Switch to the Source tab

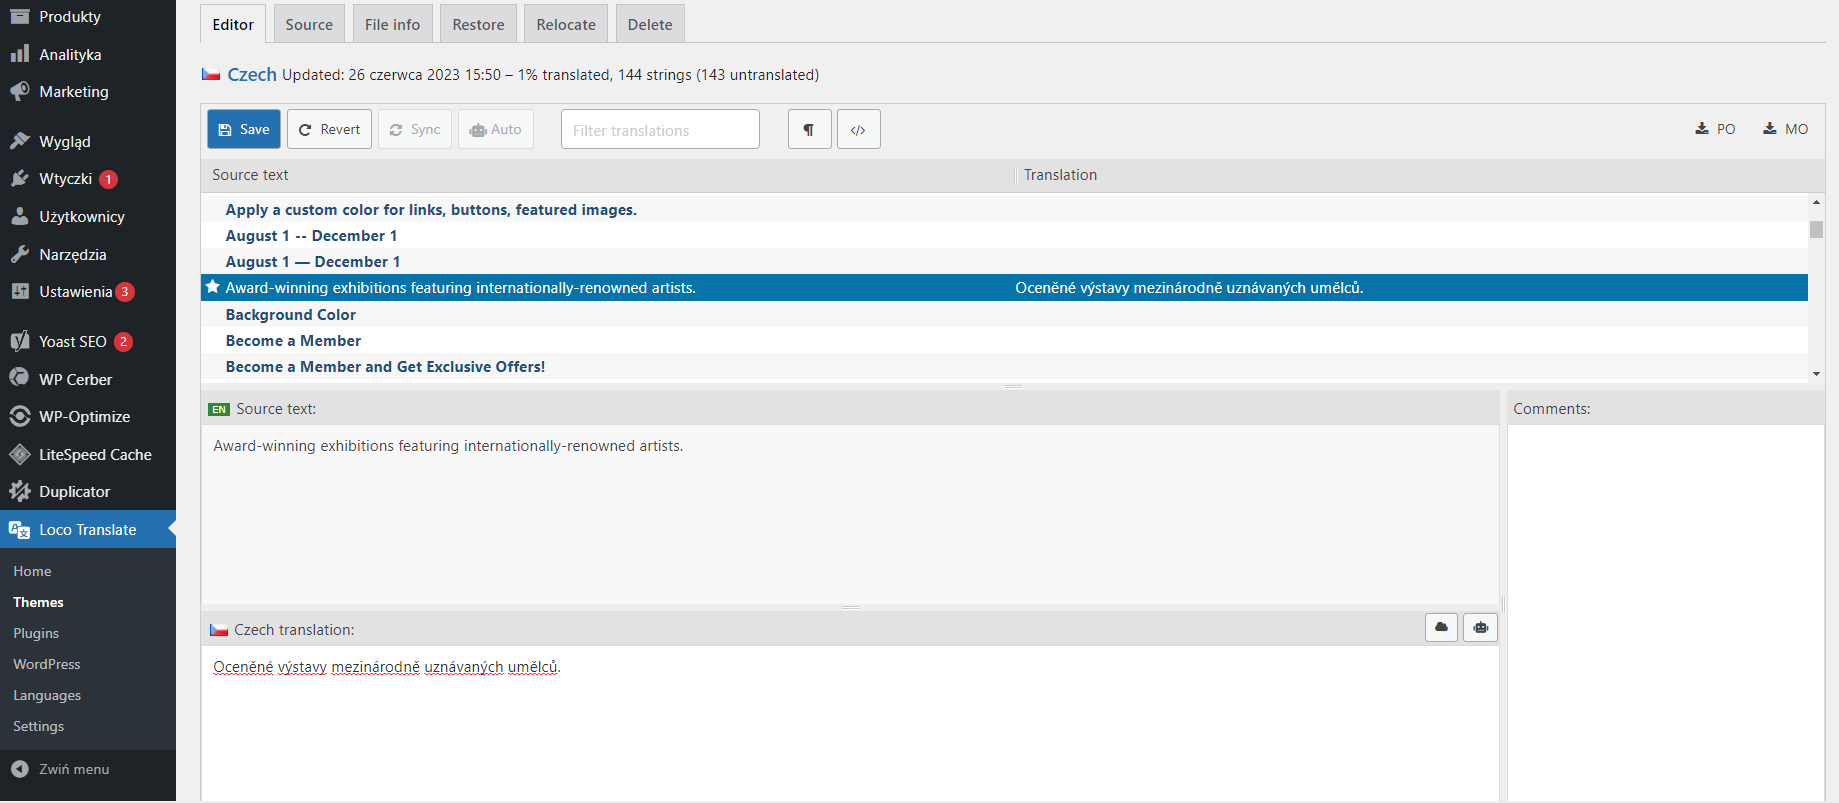309,24
